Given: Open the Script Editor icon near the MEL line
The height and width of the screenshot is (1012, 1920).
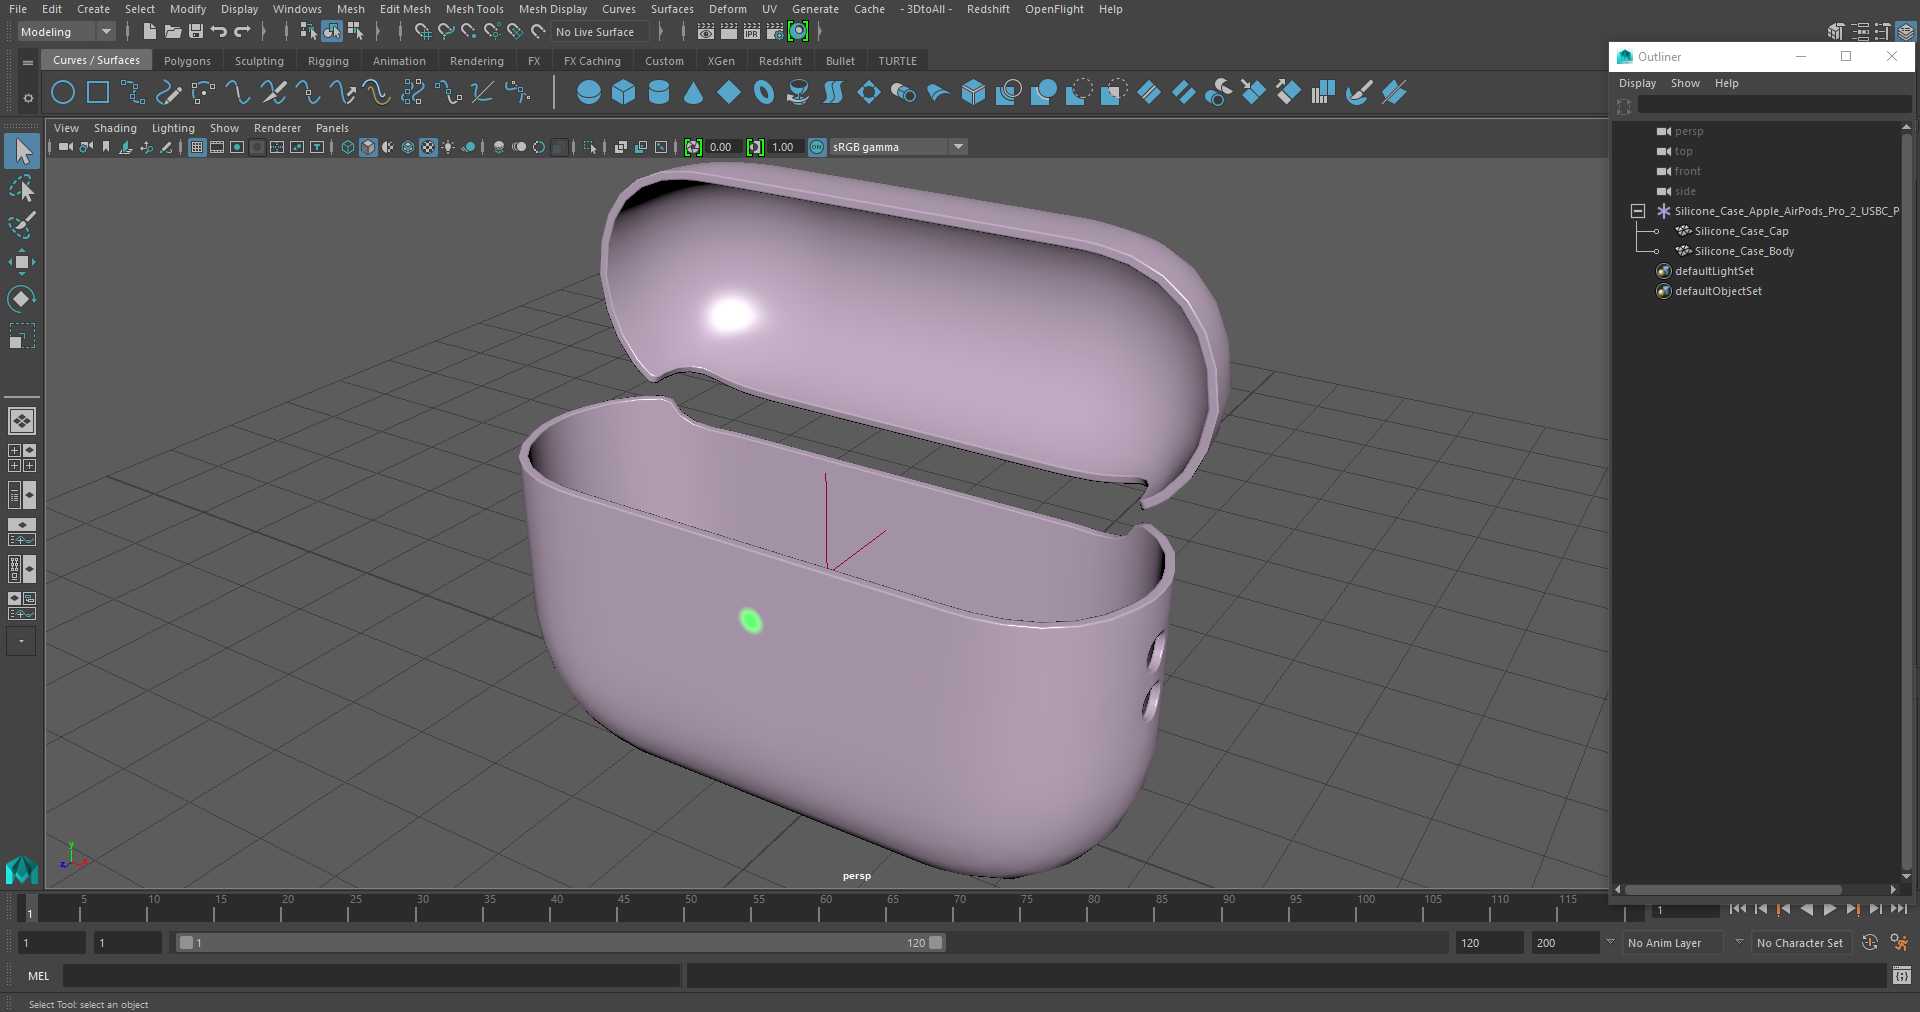Looking at the screenshot, I should point(1902,976).
